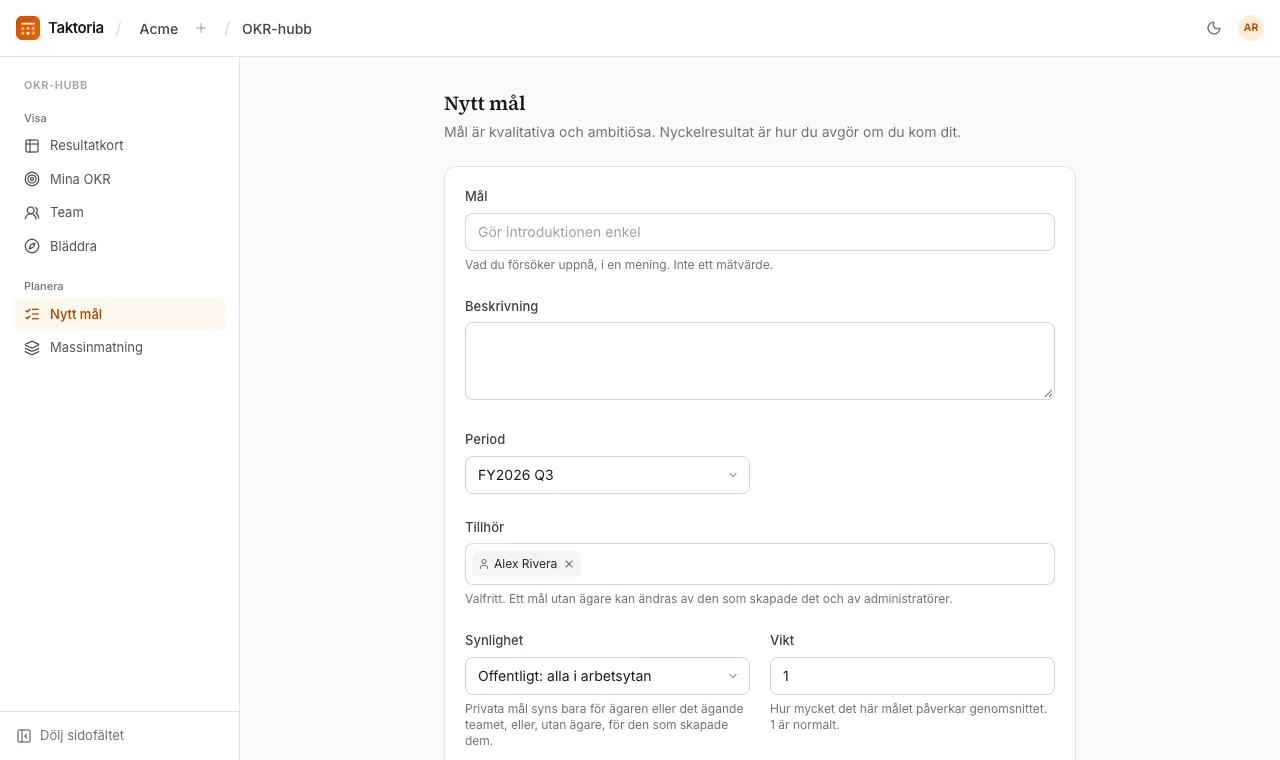Screen dimensions: 1280x760
Task: Remove Alex Rivera from Tillhör
Action: 569,564
